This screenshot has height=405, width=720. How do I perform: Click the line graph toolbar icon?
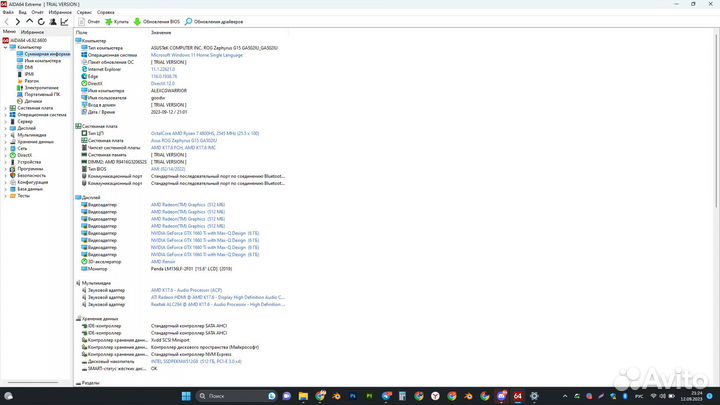pos(65,22)
